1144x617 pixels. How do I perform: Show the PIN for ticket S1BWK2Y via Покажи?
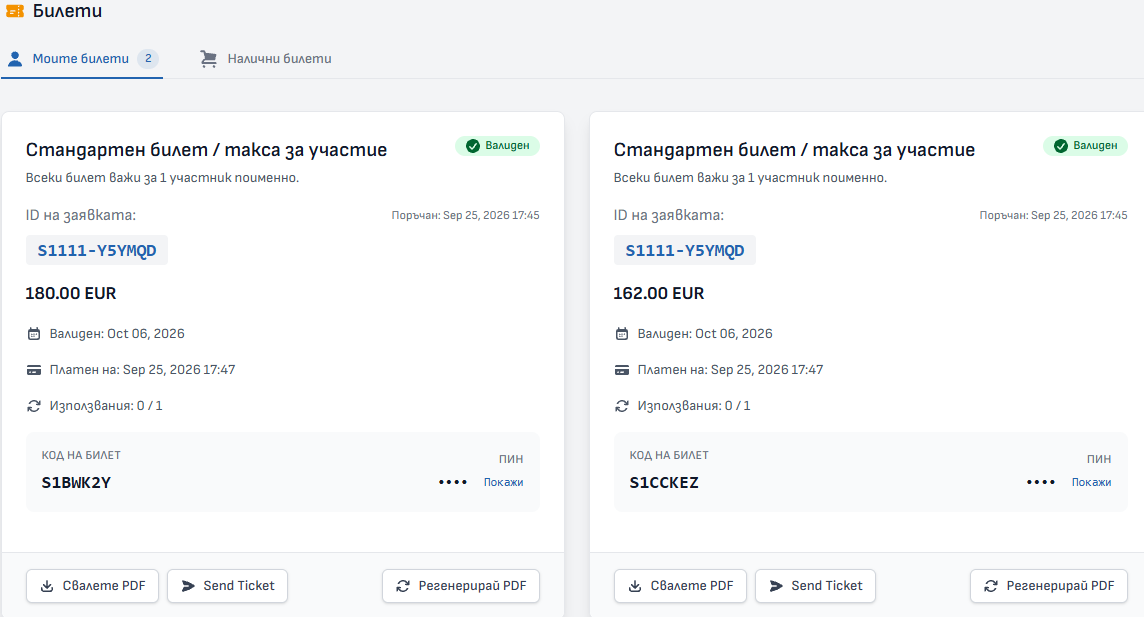click(x=503, y=482)
